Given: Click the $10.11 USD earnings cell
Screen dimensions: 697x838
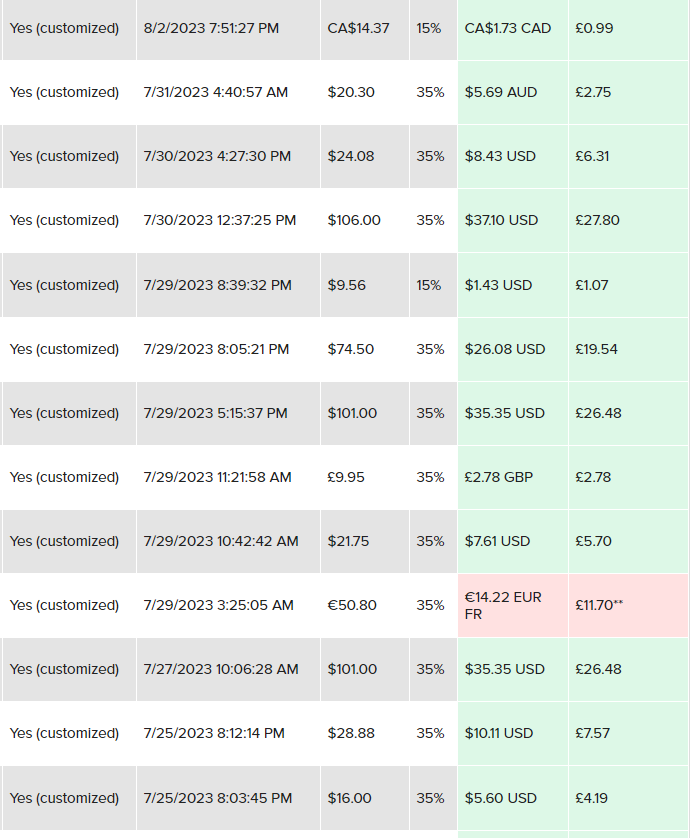Looking at the screenshot, I should click(499, 733).
